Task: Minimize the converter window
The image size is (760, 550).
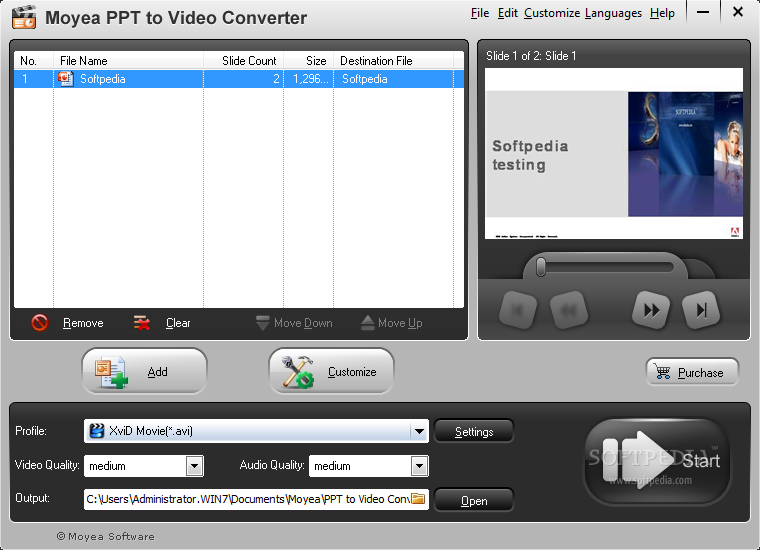Action: point(703,12)
